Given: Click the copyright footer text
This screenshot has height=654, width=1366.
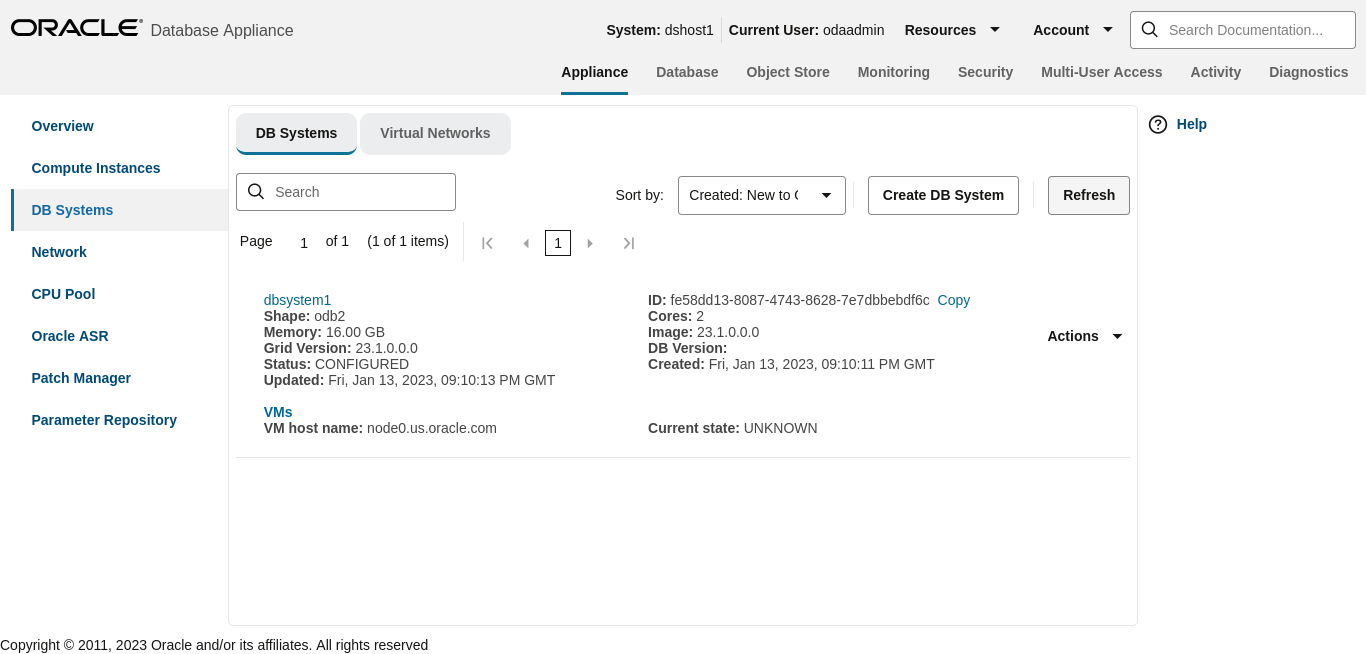Looking at the screenshot, I should [x=214, y=645].
